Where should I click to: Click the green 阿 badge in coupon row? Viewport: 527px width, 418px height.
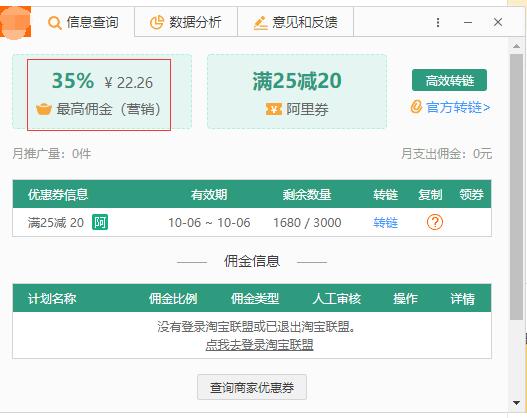click(100, 222)
